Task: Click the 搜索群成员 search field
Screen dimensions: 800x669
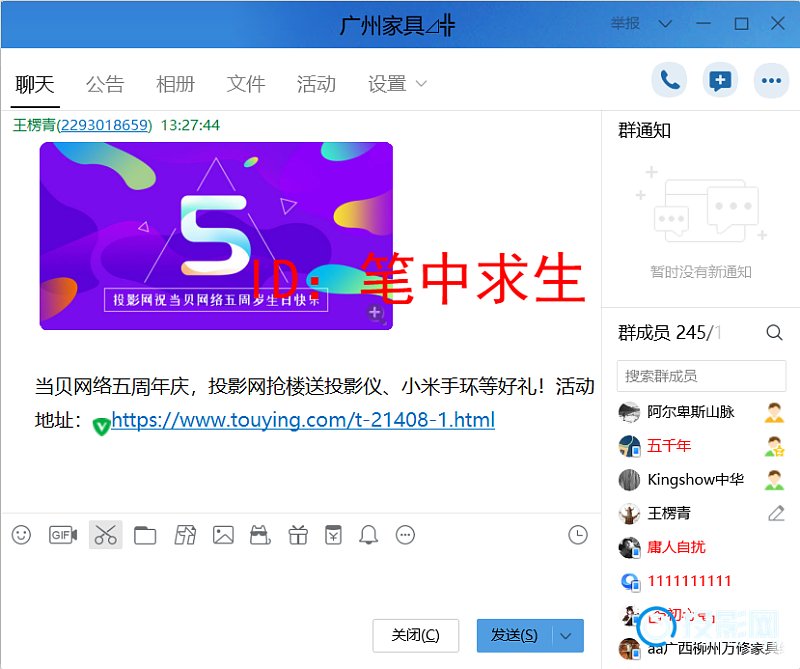Action: (x=701, y=376)
